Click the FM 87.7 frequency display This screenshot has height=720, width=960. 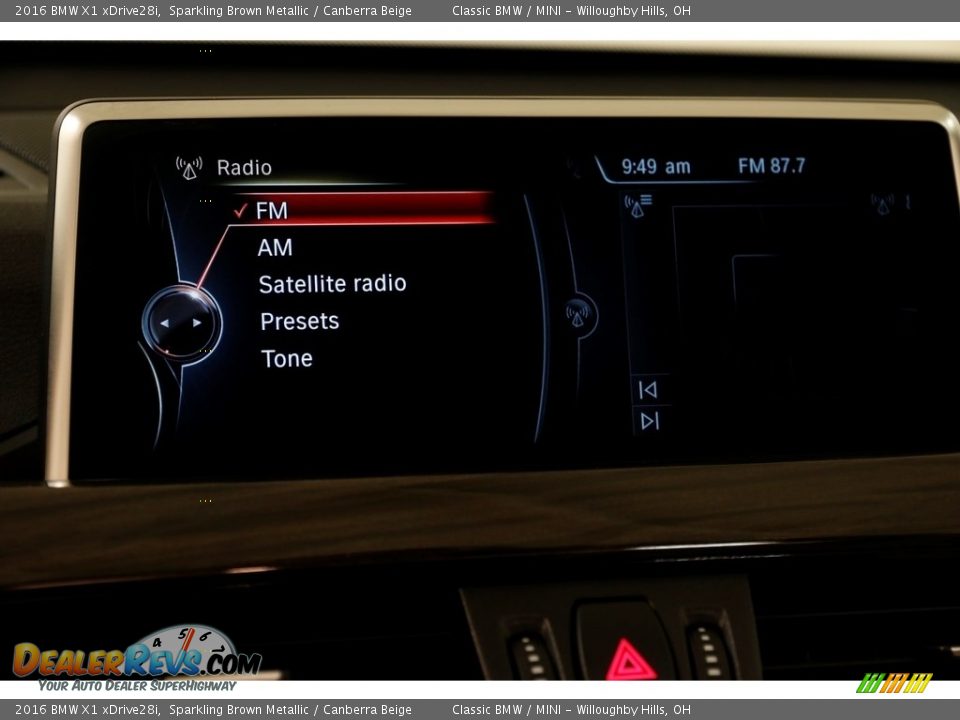point(771,166)
